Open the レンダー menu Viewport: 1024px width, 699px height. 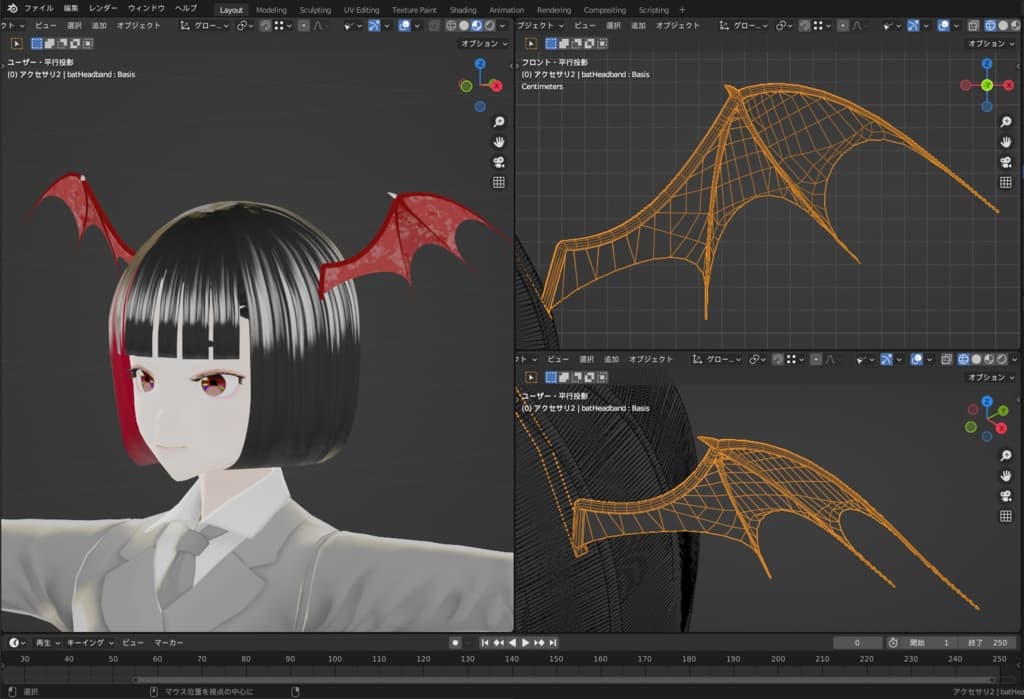[x=103, y=9]
